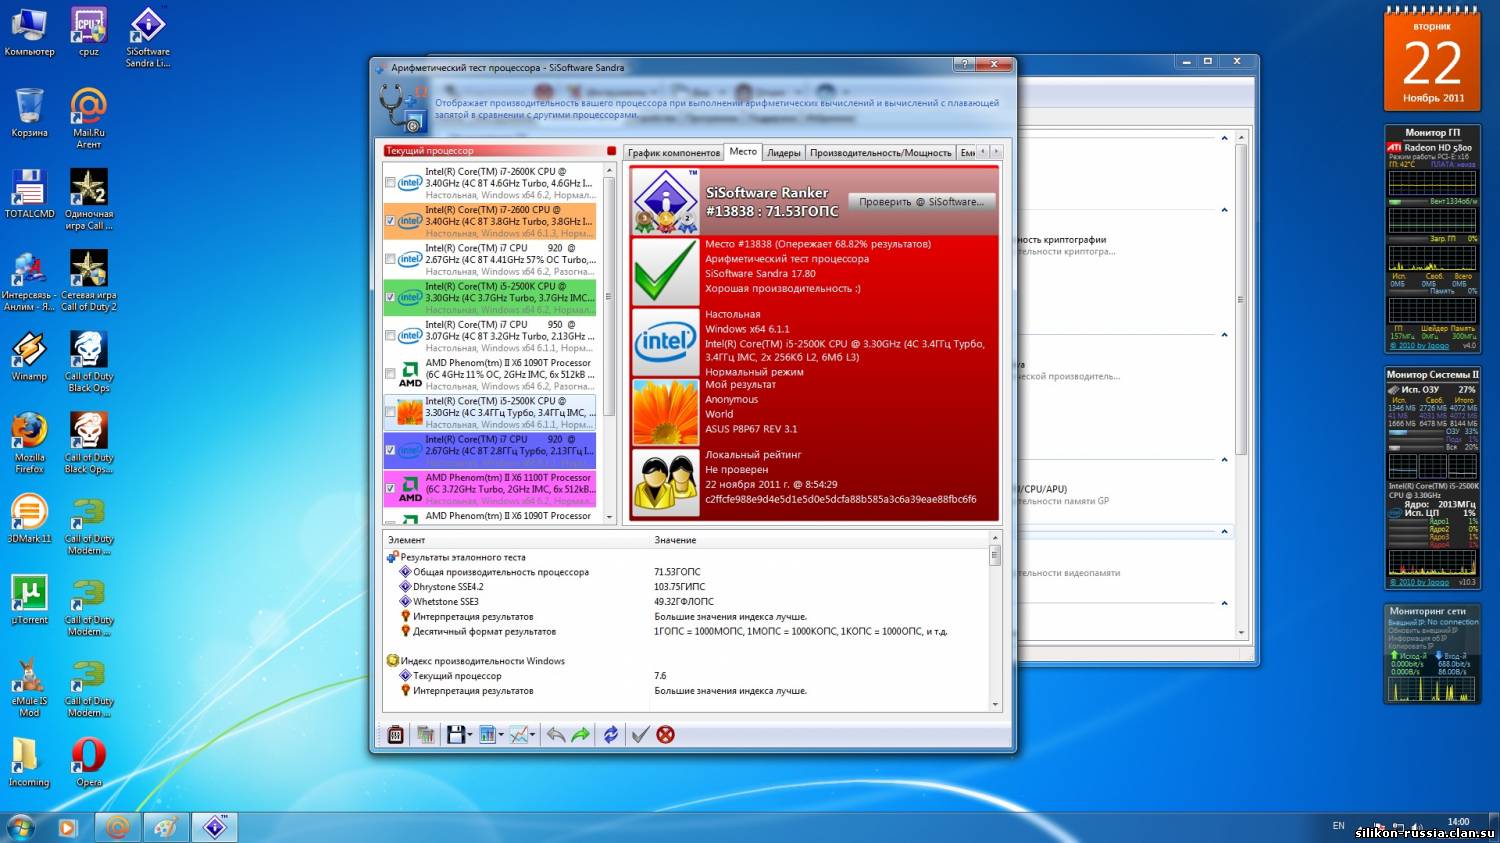Screen dimensions: 1500x843
Task: Click the bar chart view icon in toolbar
Action: (x=487, y=735)
